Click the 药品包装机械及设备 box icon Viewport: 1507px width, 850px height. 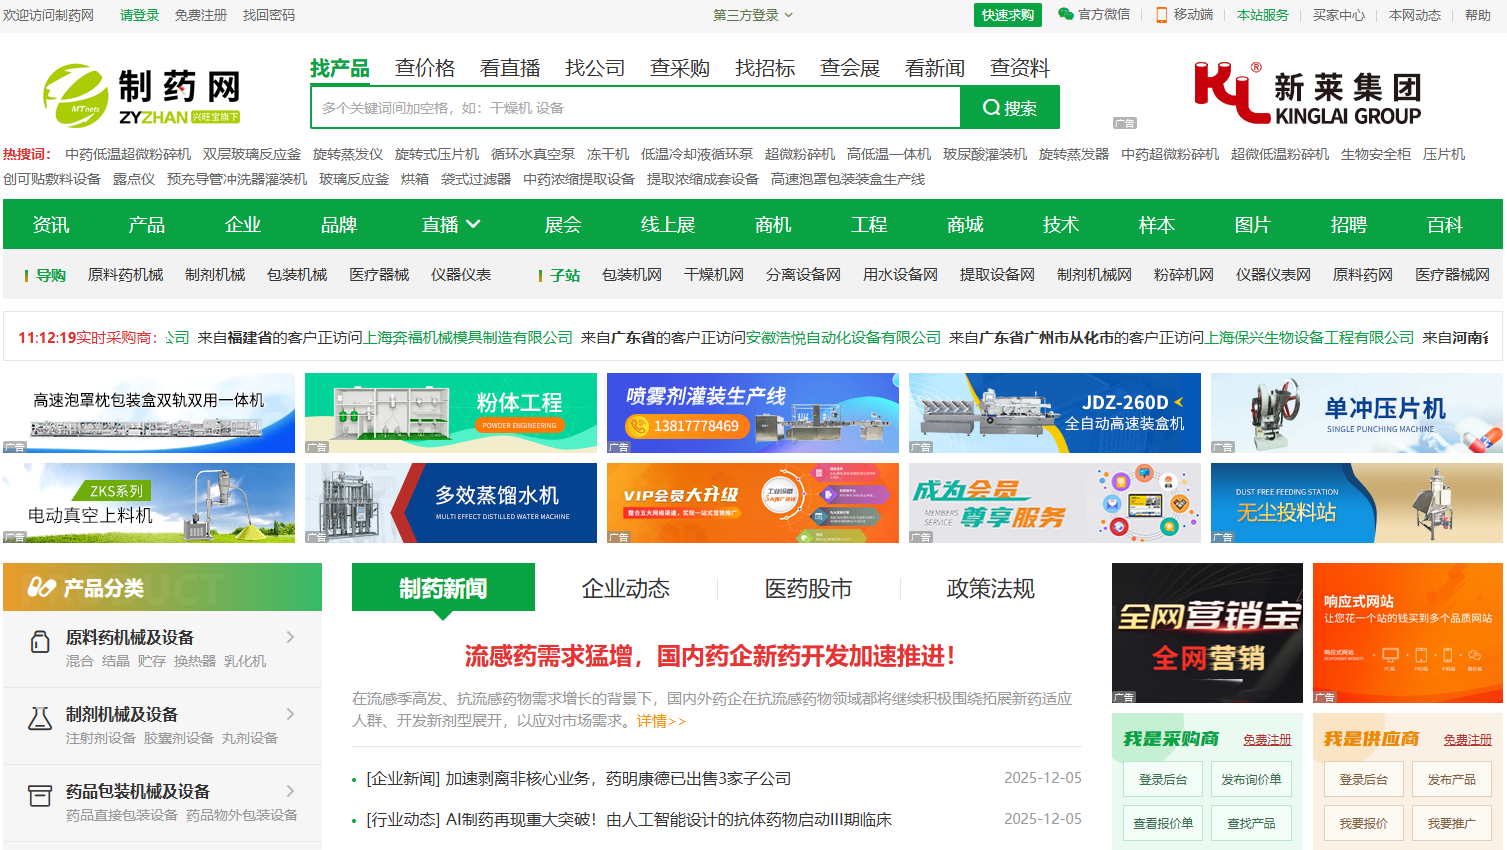point(40,796)
